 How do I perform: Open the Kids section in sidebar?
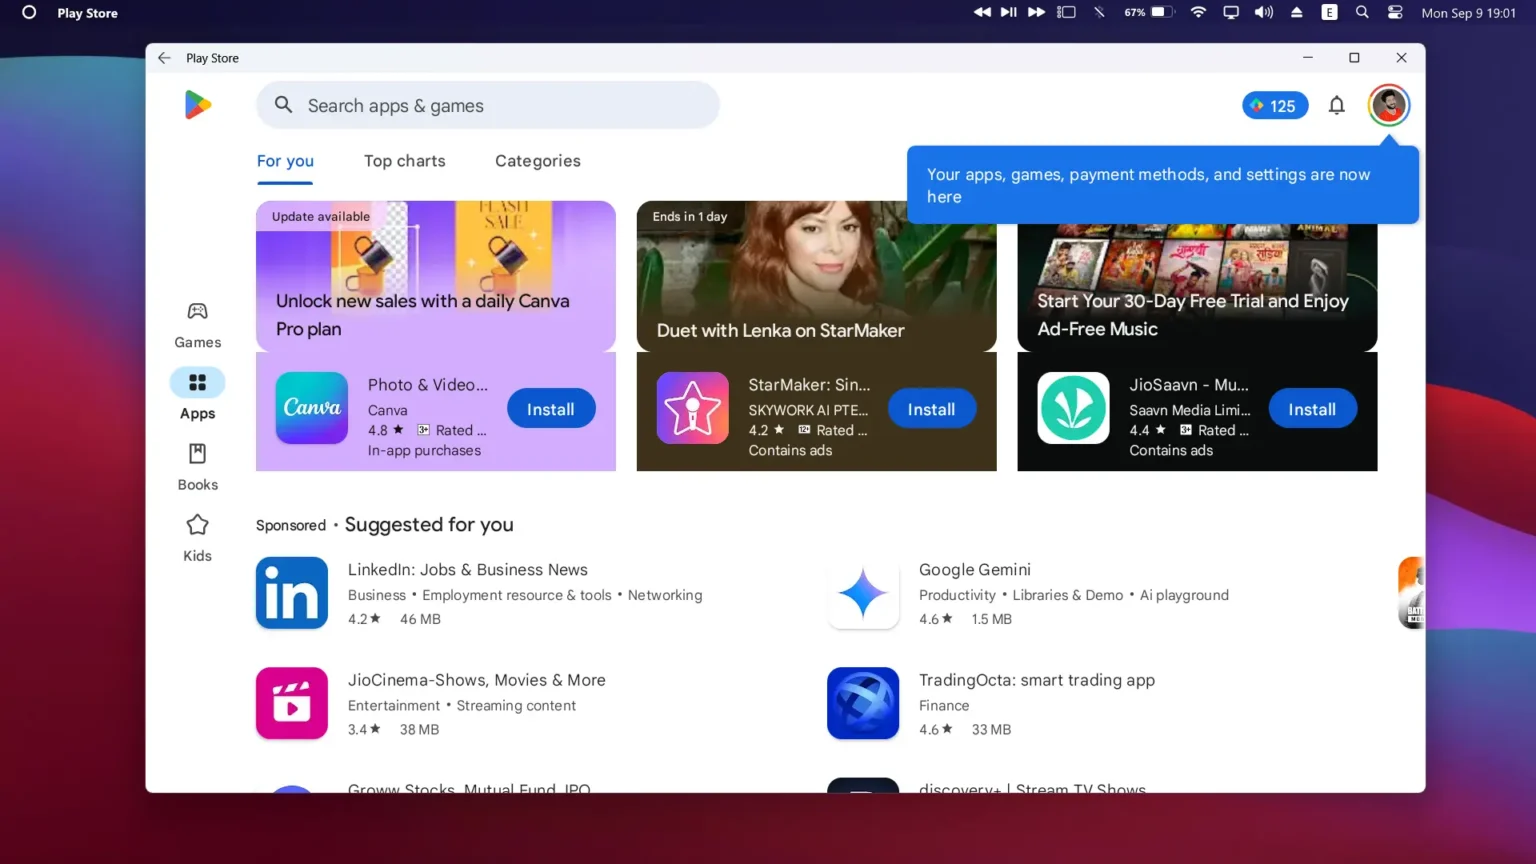coord(198,538)
